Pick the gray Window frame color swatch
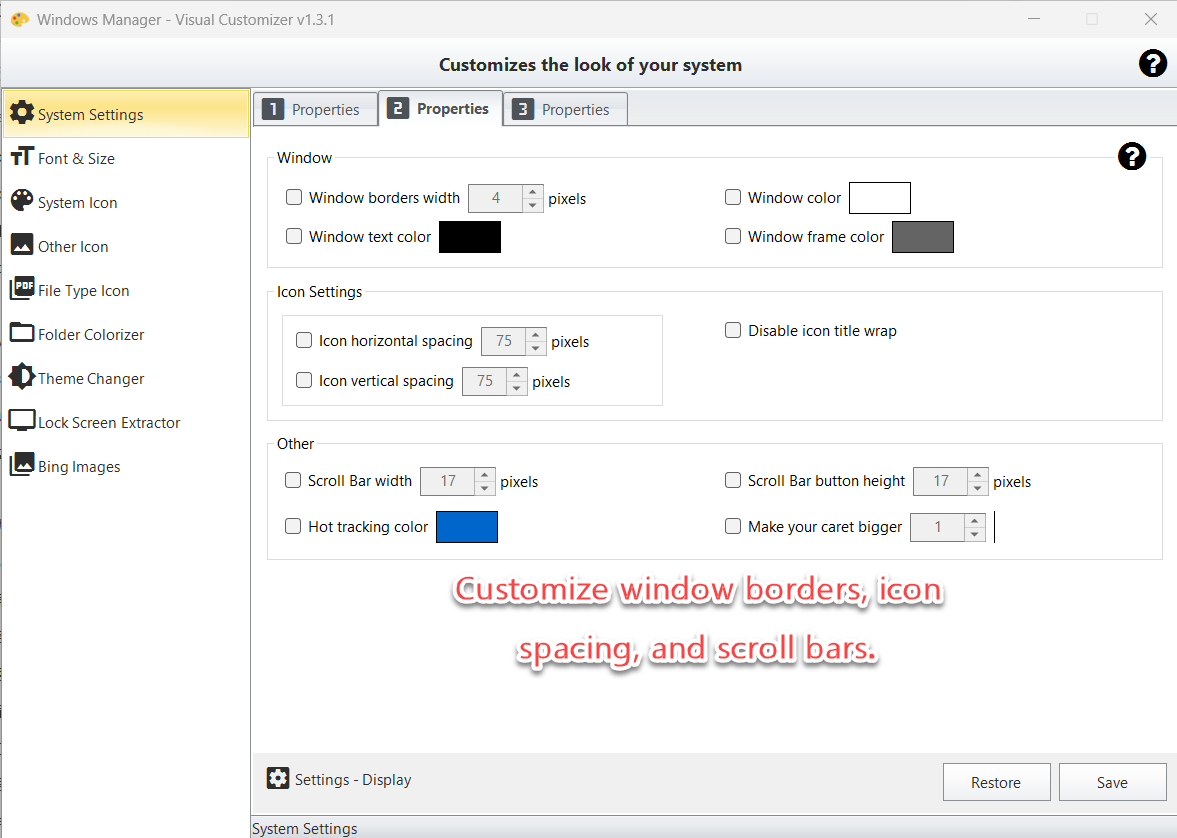 coord(923,237)
